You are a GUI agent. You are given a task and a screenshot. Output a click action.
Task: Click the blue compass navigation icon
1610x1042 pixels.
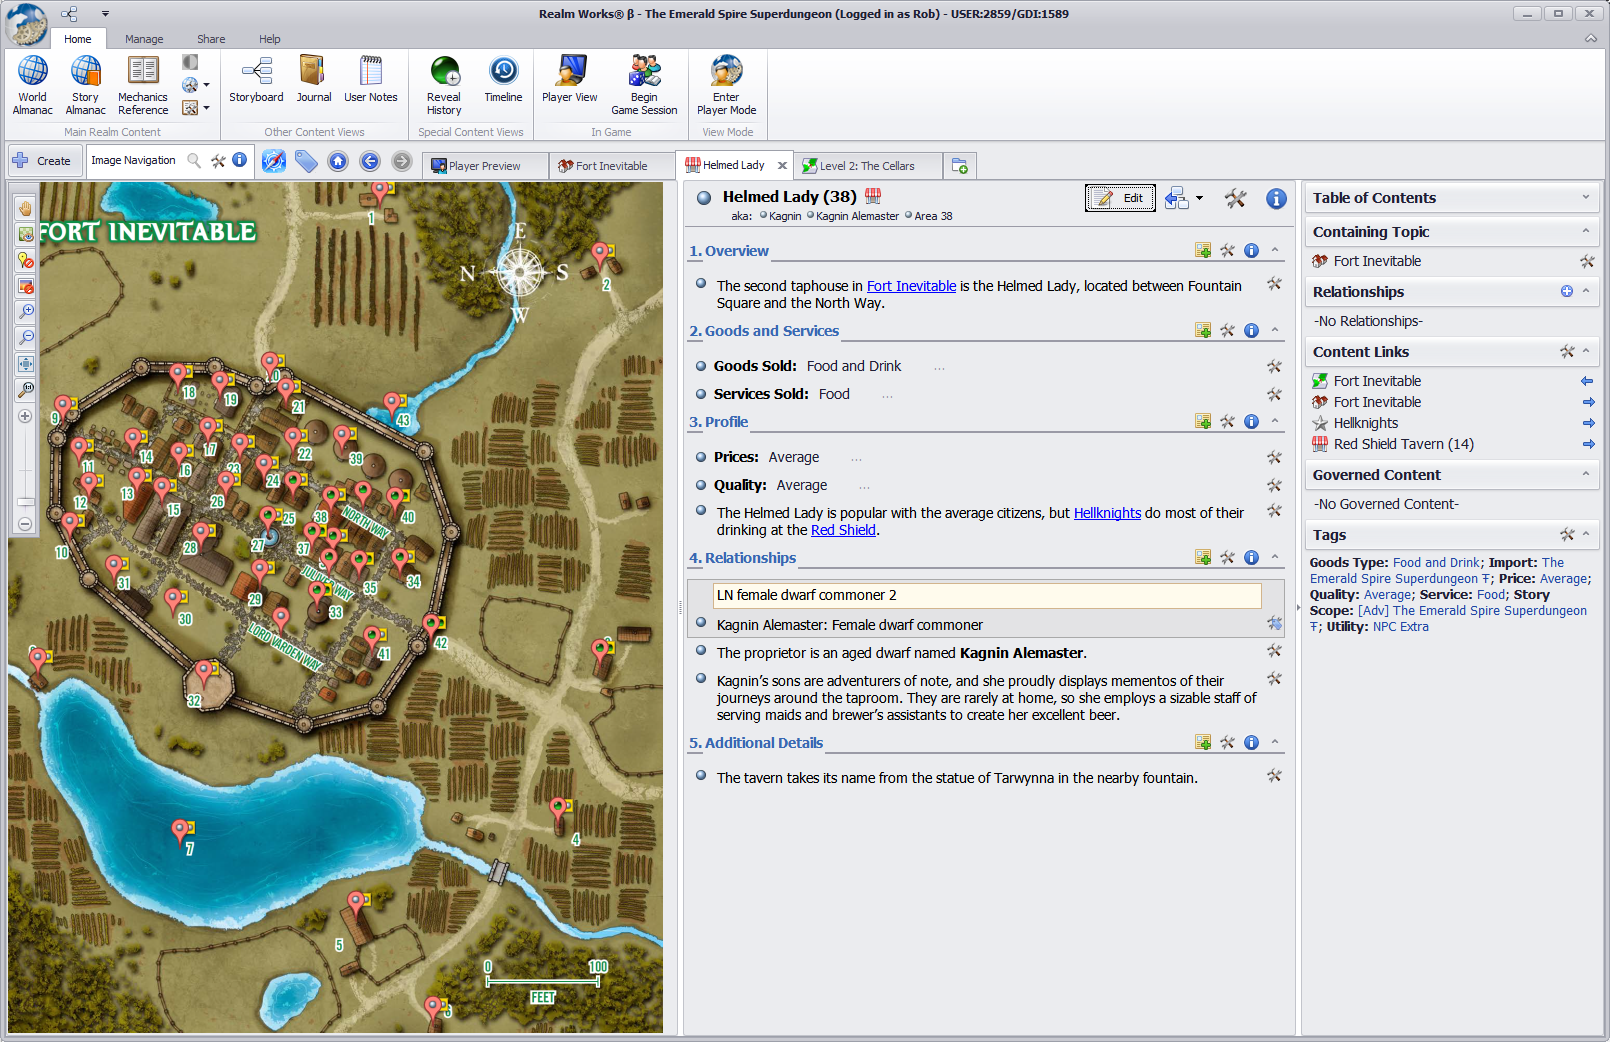coord(274,161)
